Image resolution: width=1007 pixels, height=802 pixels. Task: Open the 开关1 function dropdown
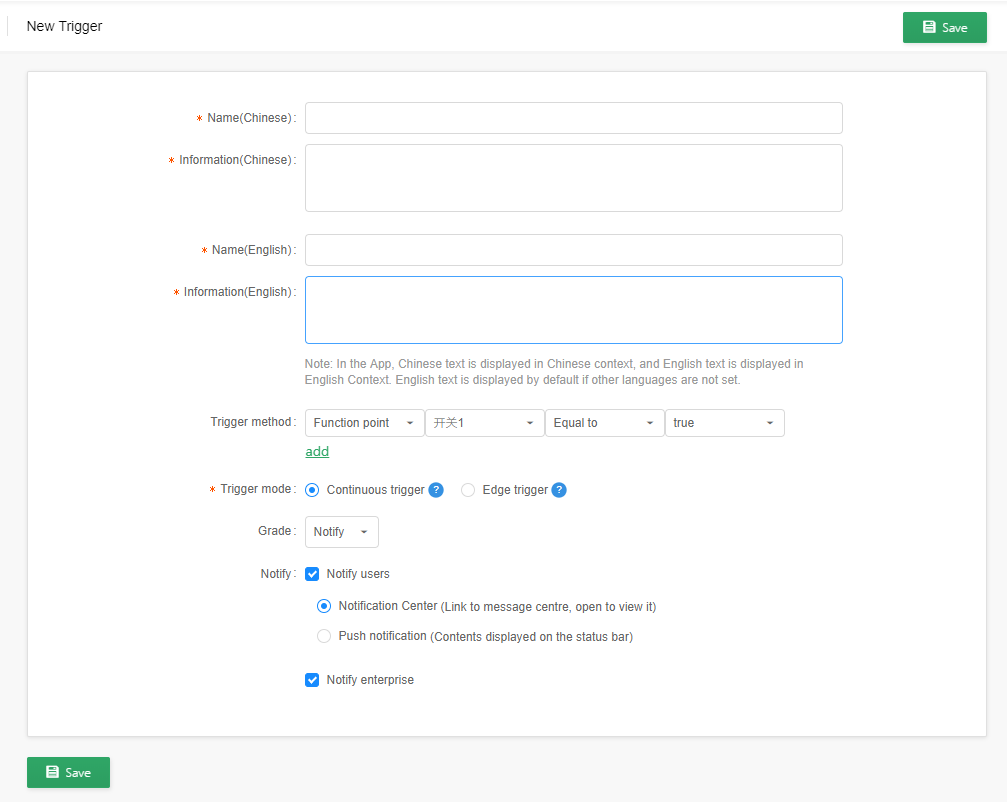coord(484,423)
